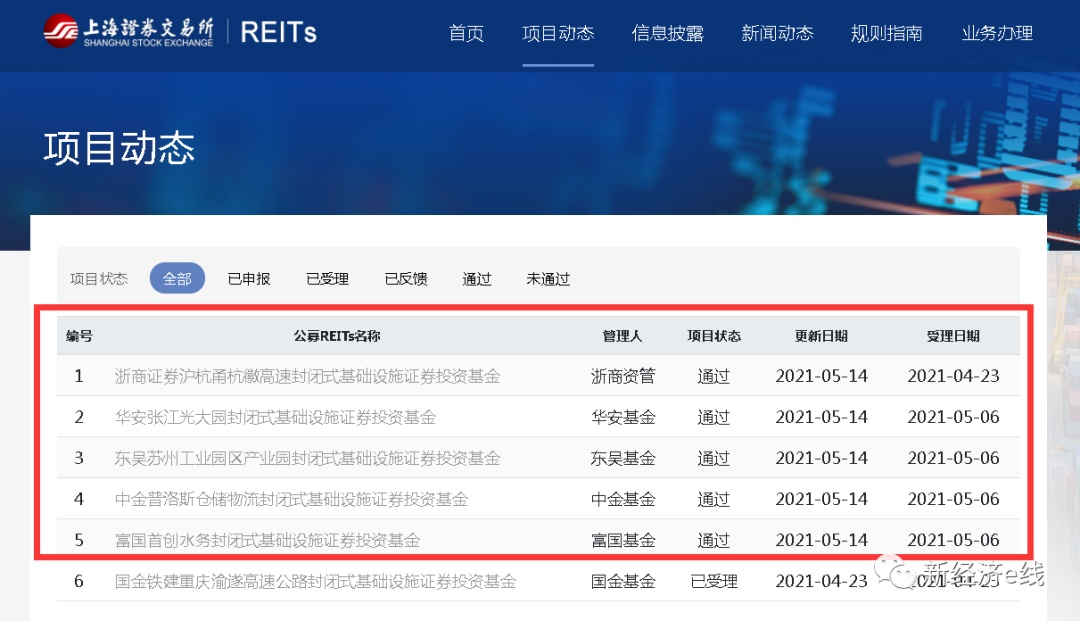Click the 受理日期 2021-05-06 in 华安基金 row
Viewport: 1080px width, 621px height.
point(953,417)
